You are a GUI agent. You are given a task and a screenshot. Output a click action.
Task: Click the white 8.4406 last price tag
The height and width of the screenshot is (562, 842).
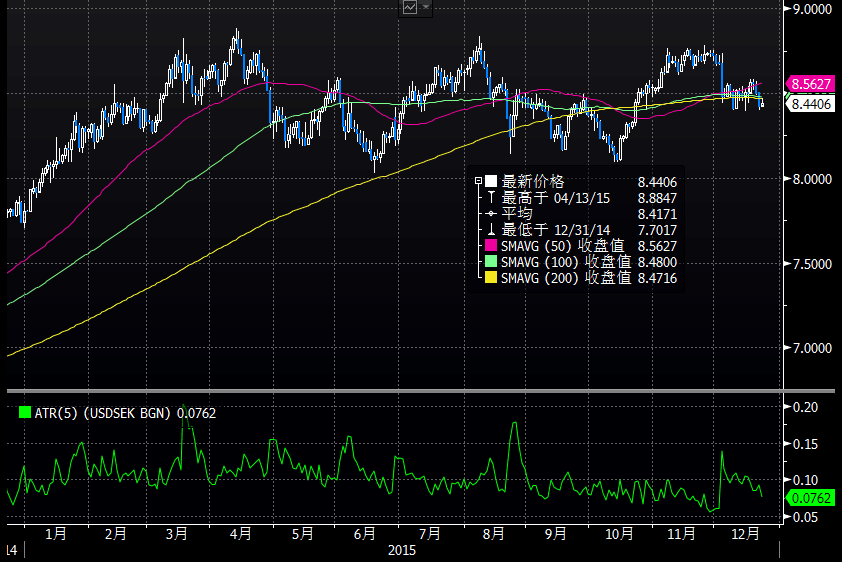click(809, 102)
